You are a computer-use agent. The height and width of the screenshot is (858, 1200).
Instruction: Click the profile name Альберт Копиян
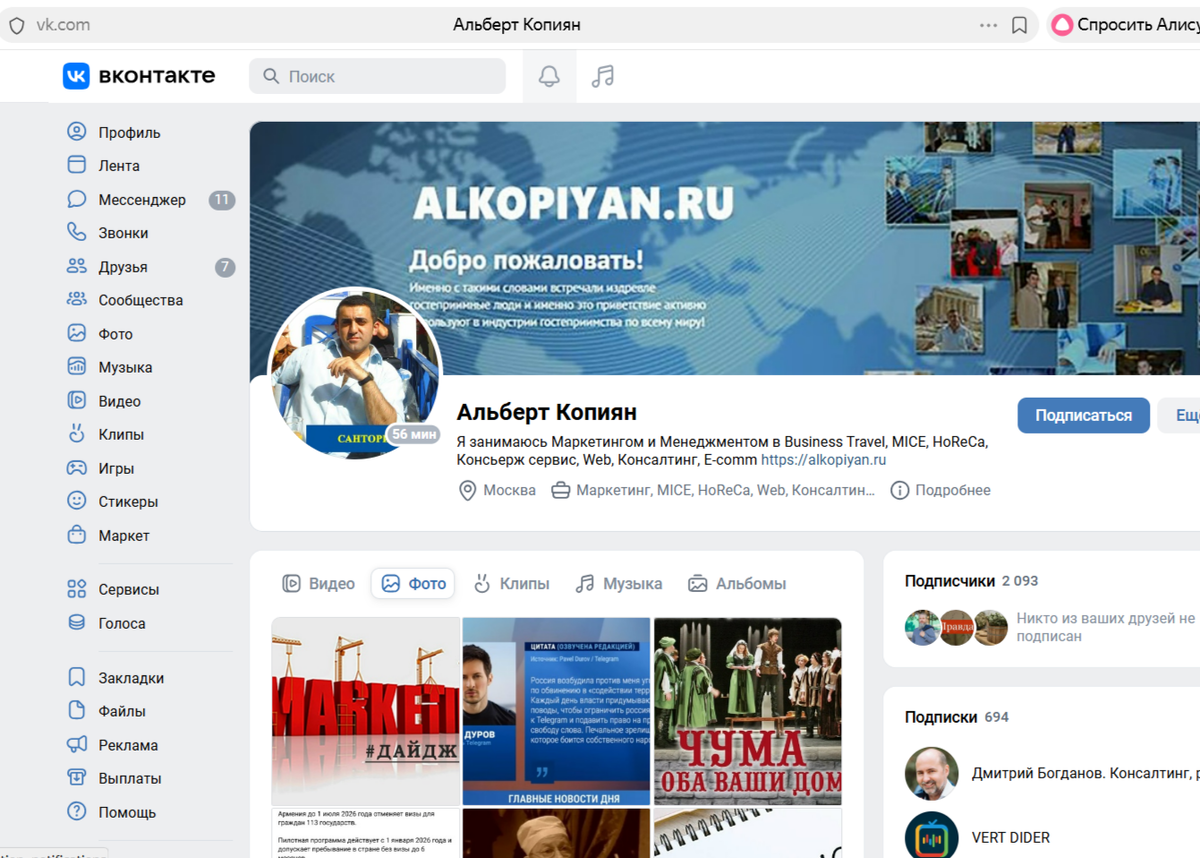(546, 412)
